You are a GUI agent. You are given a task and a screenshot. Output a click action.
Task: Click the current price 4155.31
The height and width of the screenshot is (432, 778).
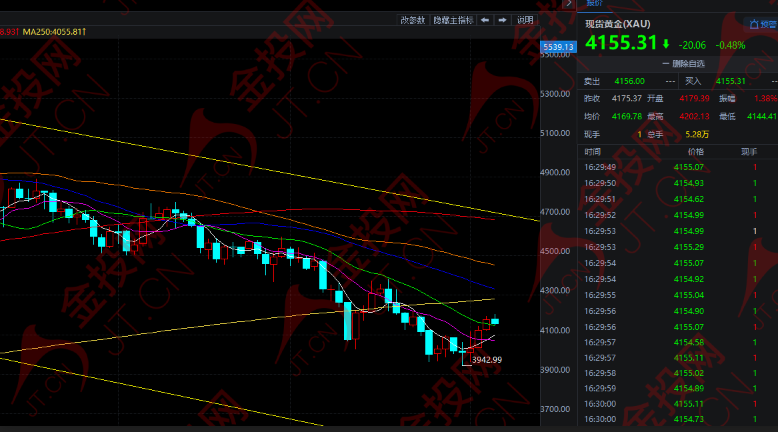click(621, 43)
